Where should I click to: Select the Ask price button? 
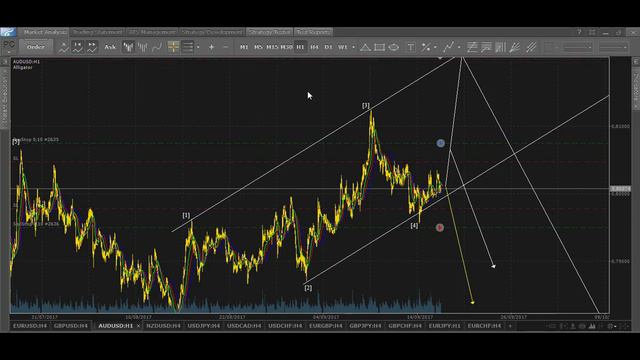click(x=110, y=47)
